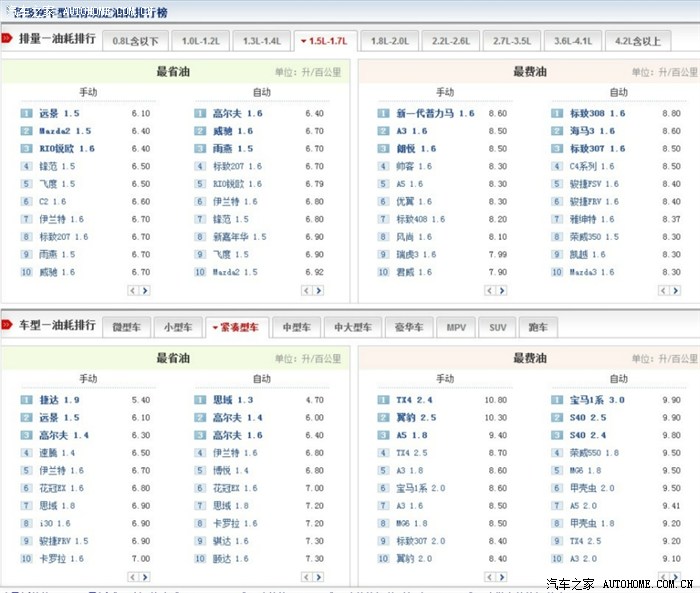The image size is (700, 593).
Task: Open the 卡罗拉 1.6 automatic entry
Action: coord(235,523)
